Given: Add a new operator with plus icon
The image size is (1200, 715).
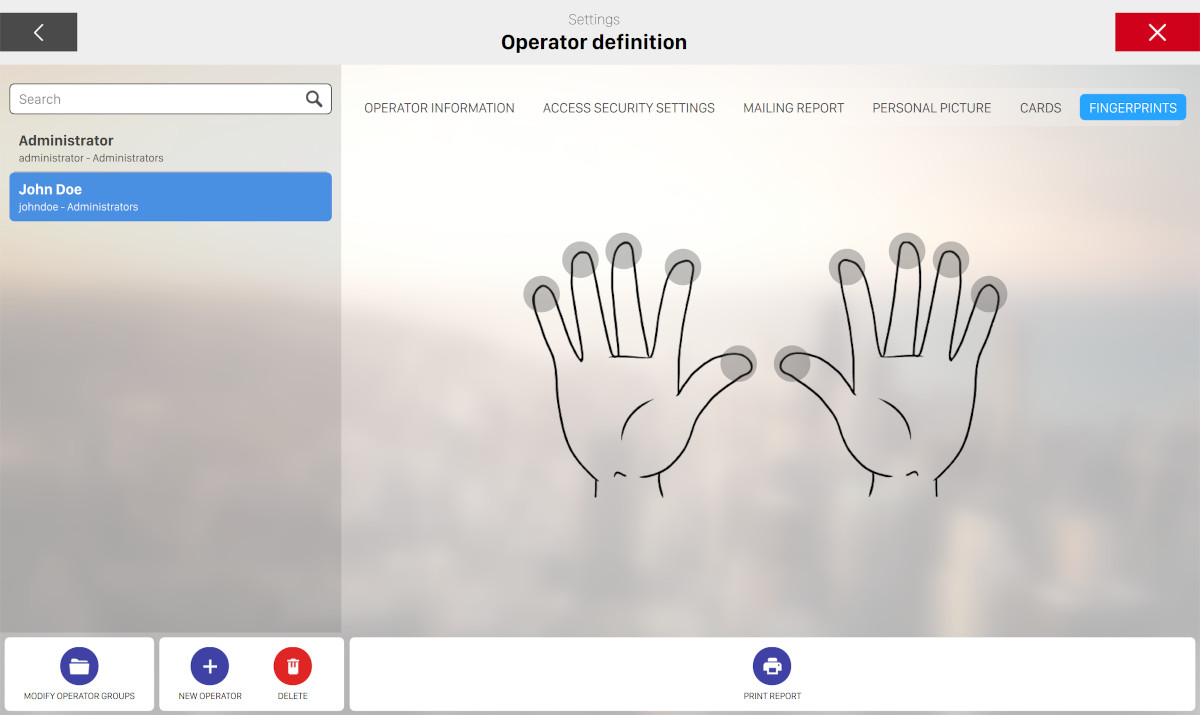Looking at the screenshot, I should (210, 666).
